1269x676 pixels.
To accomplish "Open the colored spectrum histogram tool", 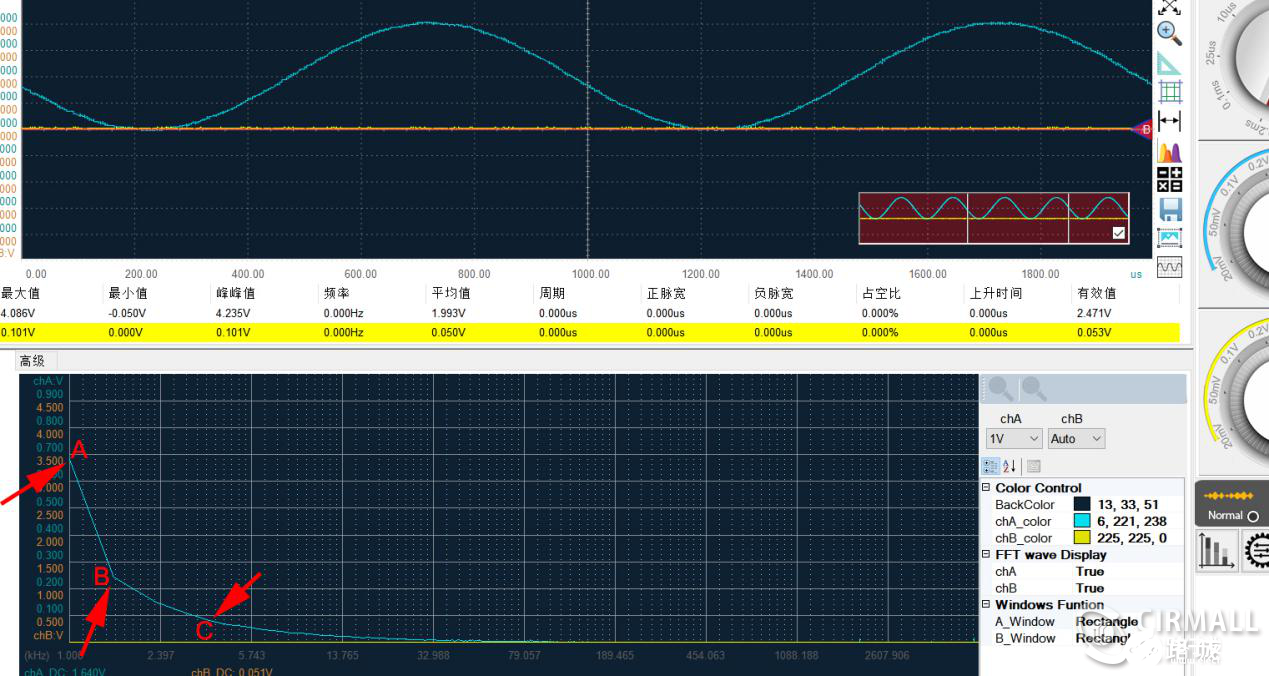I will pyautogui.click(x=1169, y=151).
